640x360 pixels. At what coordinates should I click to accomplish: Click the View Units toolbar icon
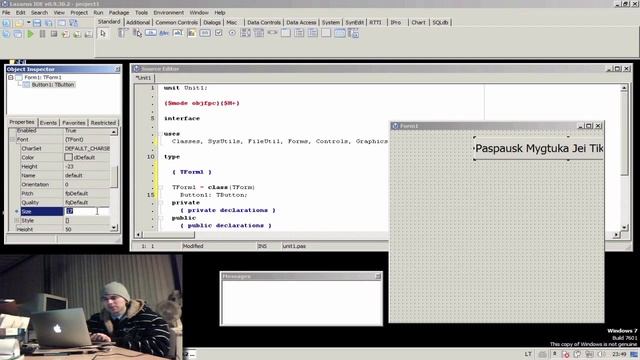point(7,34)
